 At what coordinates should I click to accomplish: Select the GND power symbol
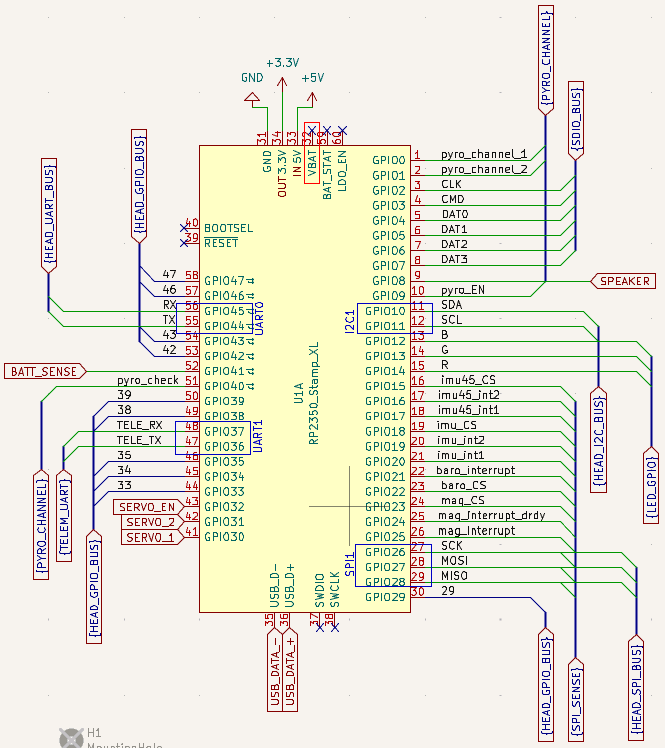pos(252,98)
